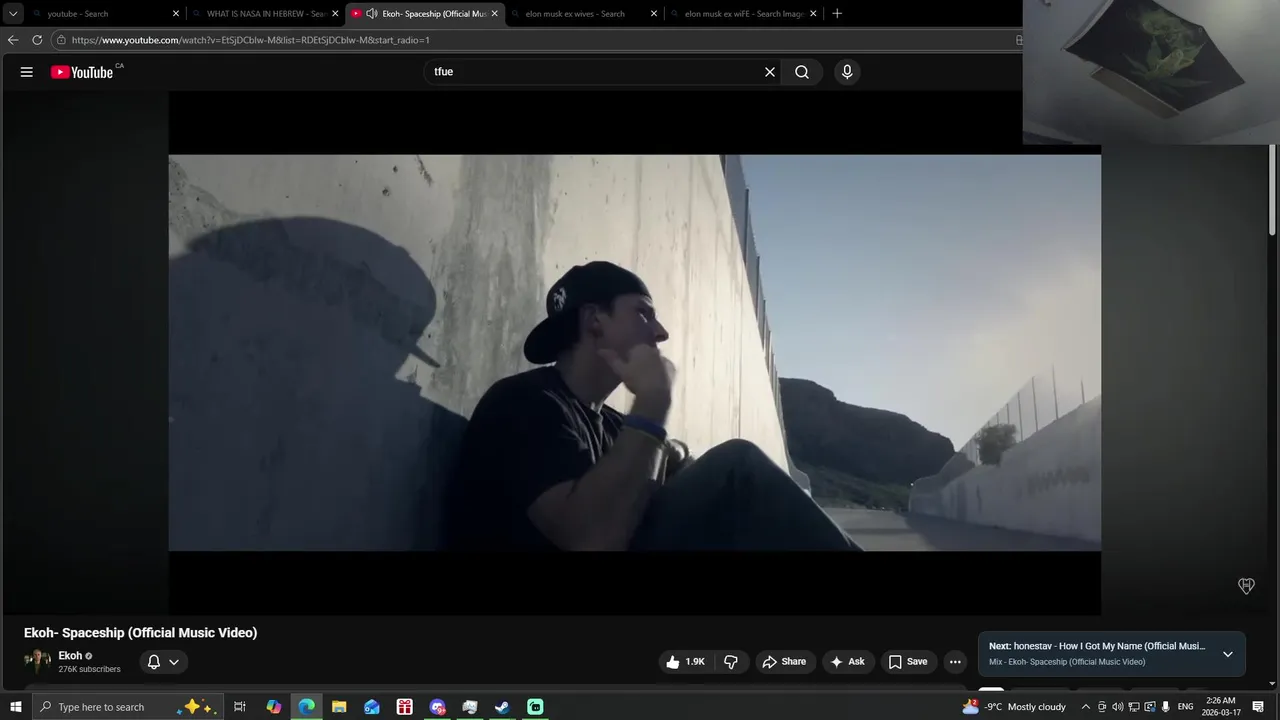
Task: Save the video to a playlist
Action: point(908,662)
